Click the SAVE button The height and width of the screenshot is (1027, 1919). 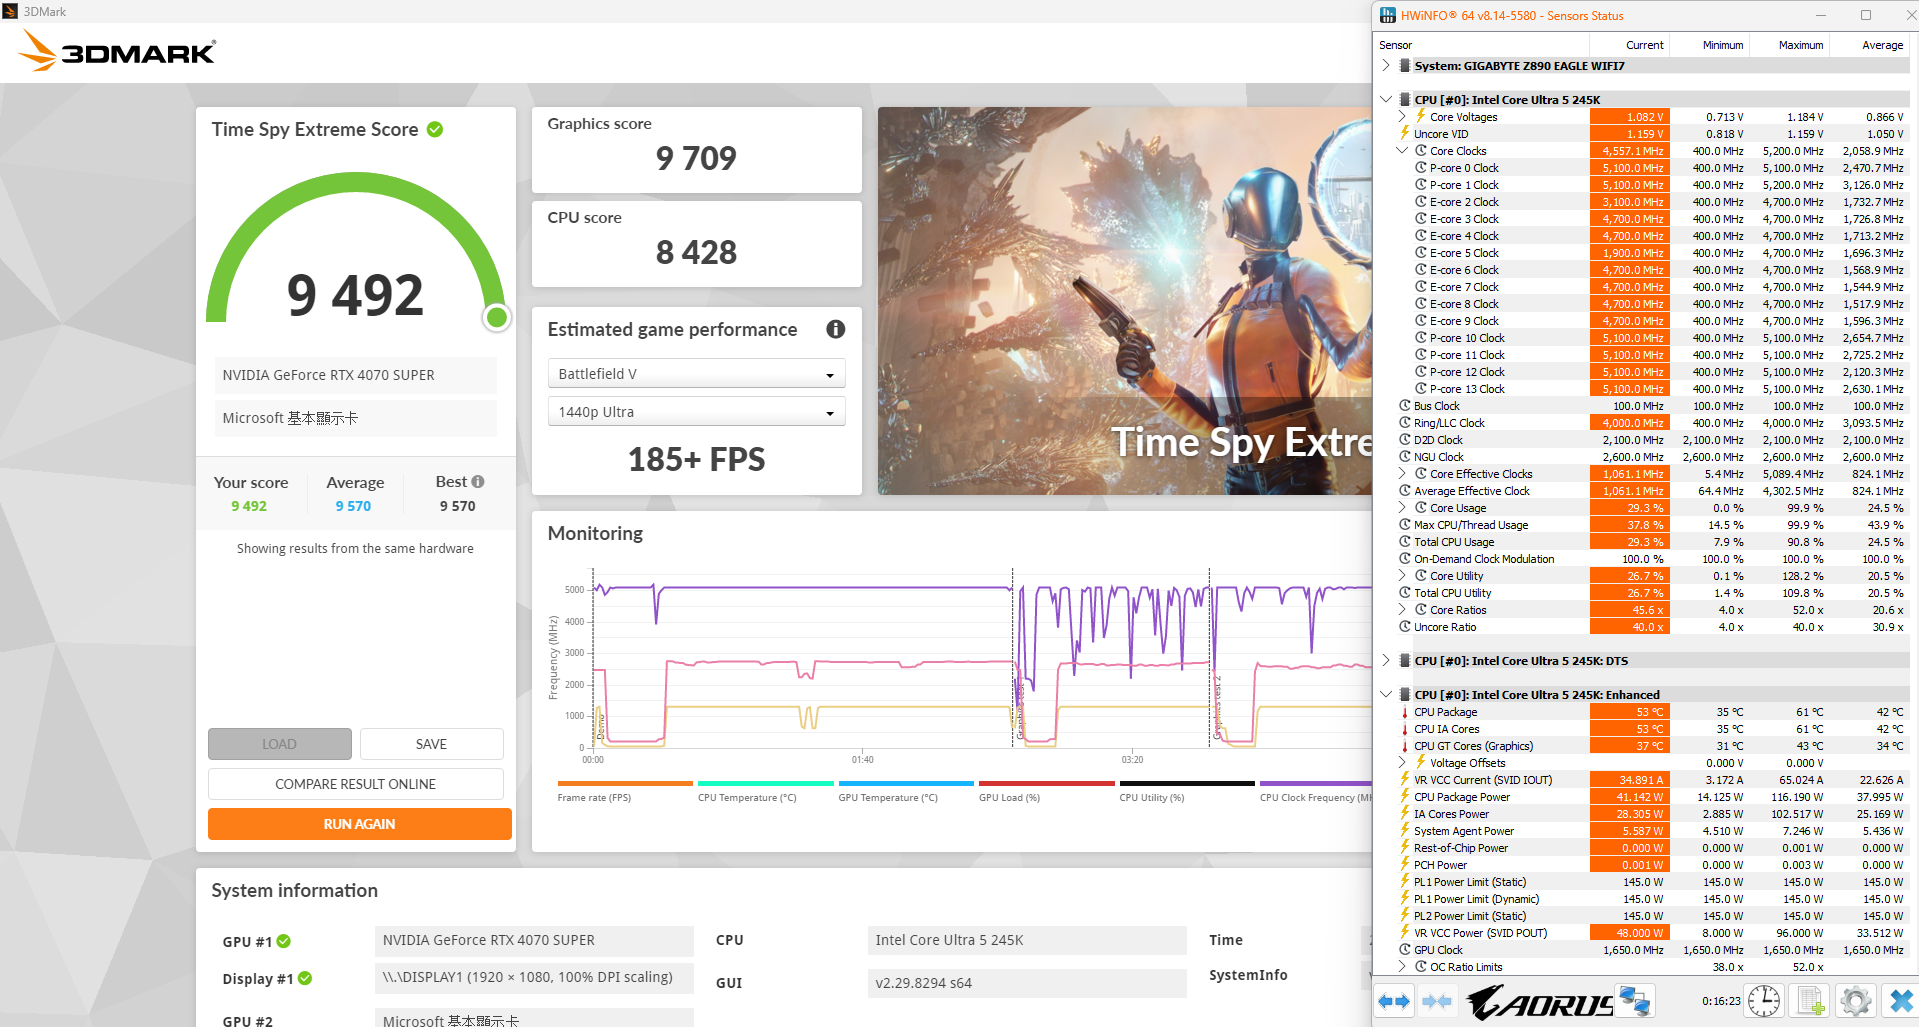click(x=432, y=744)
